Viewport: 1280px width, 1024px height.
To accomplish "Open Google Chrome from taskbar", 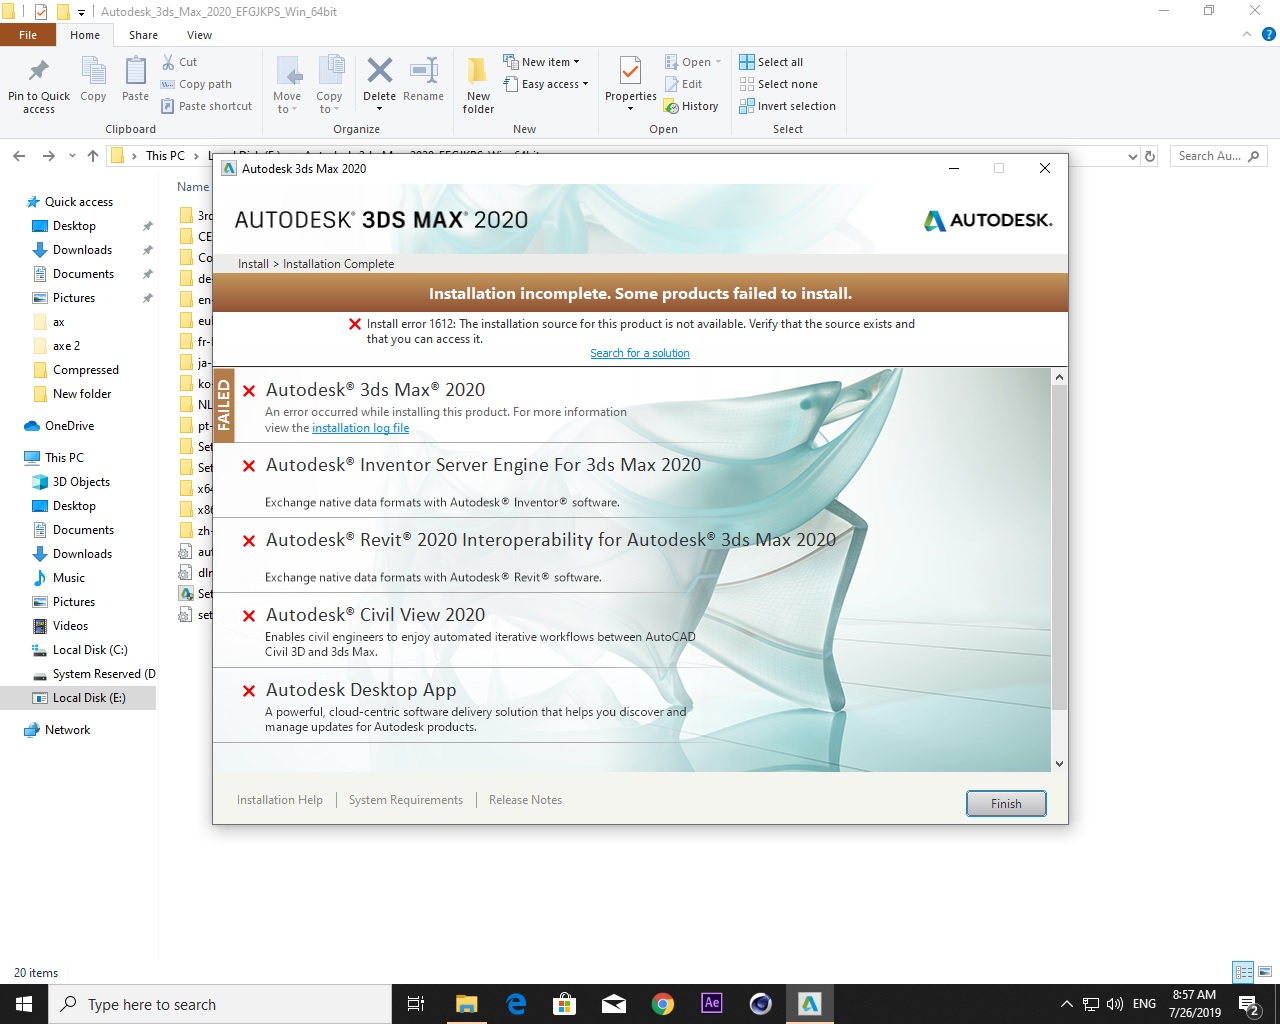I will [662, 1004].
